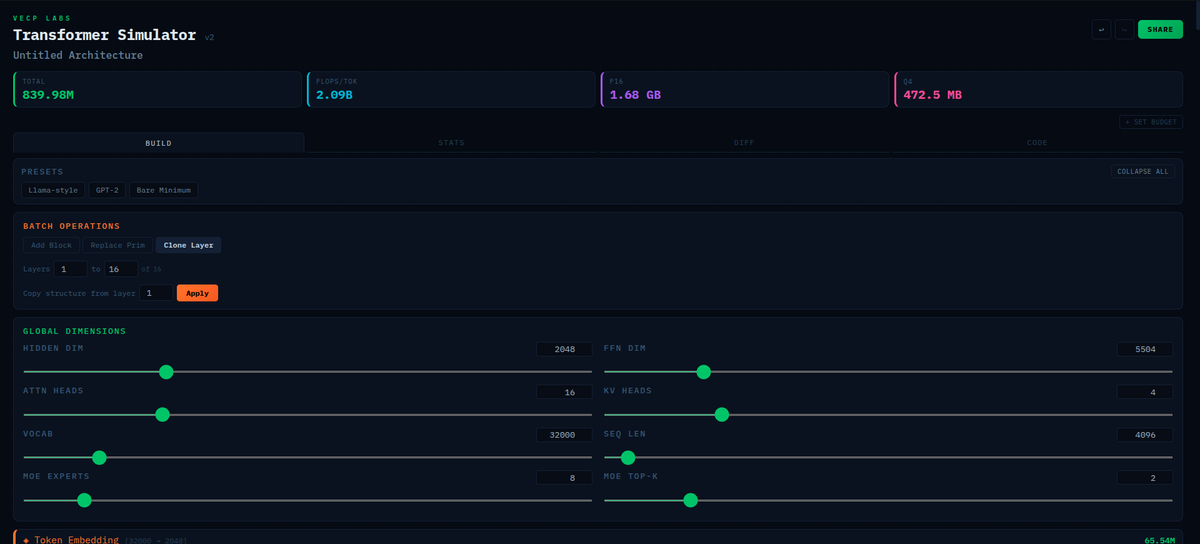Click the Attn Heads value field 16

point(564,392)
